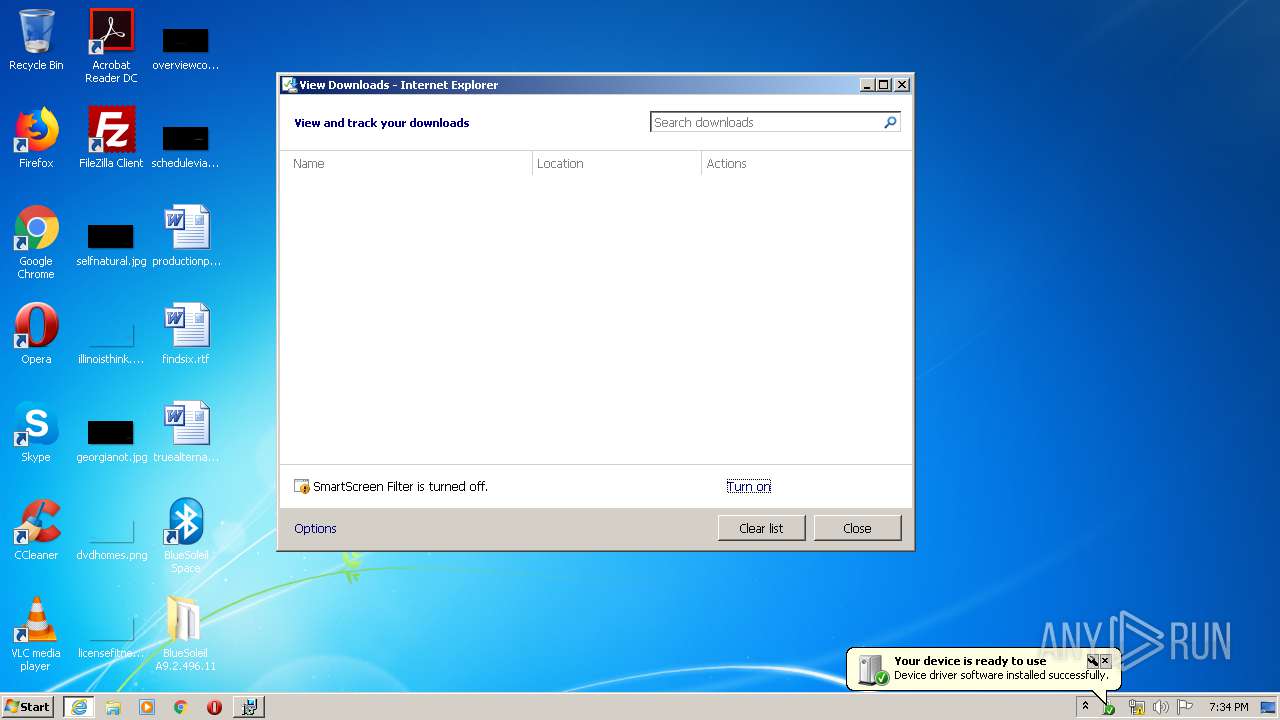The height and width of the screenshot is (720, 1280).
Task: Open download Options link
Action: tap(315, 528)
